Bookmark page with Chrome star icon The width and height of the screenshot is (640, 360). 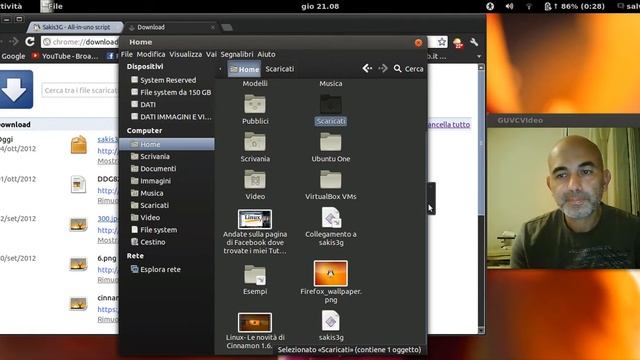click(x=442, y=42)
